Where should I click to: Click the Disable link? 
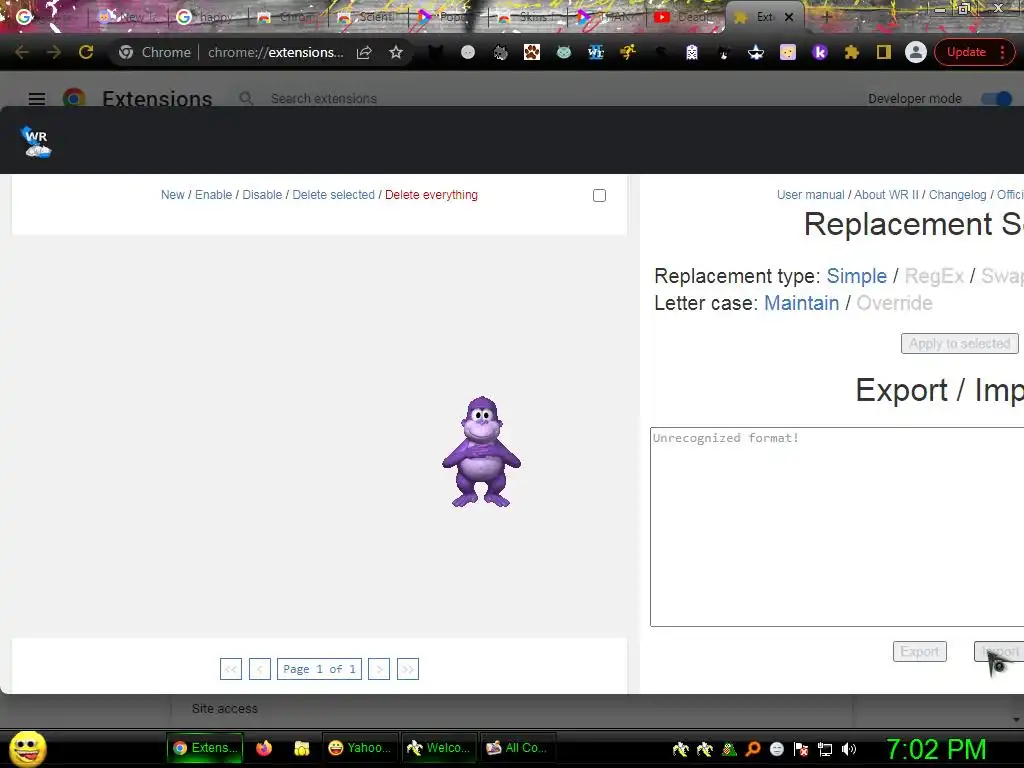click(262, 195)
